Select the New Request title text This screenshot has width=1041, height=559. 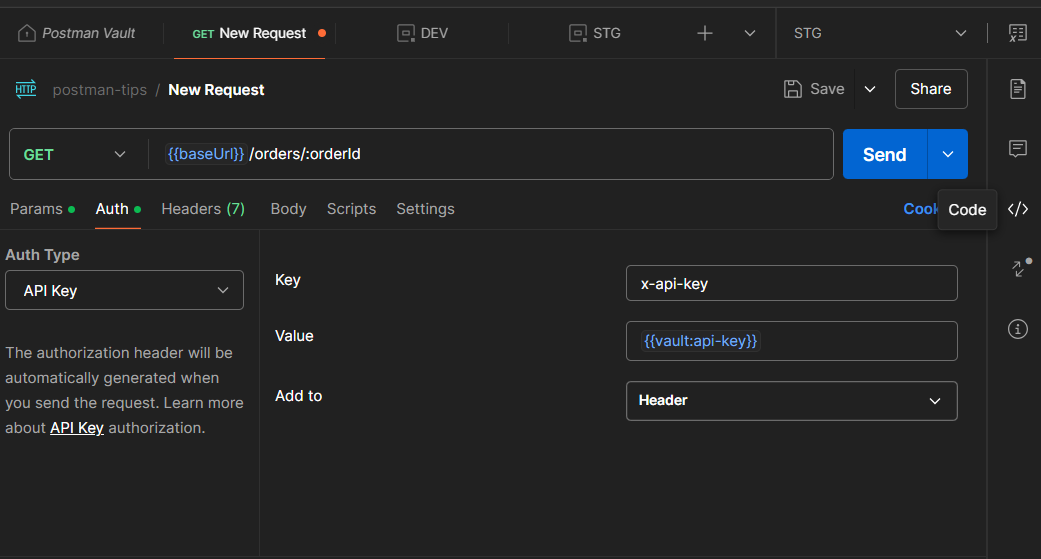coord(216,90)
